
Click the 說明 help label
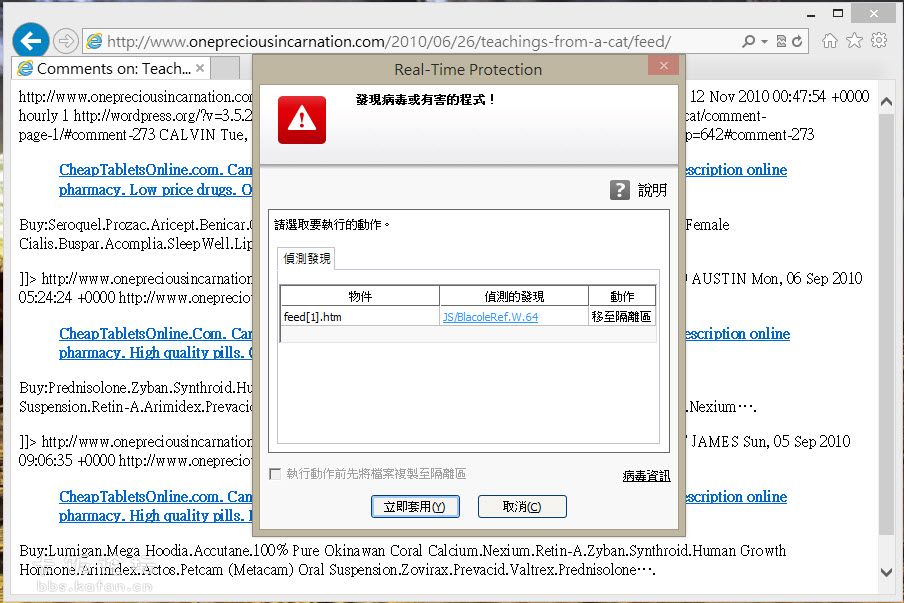(653, 190)
